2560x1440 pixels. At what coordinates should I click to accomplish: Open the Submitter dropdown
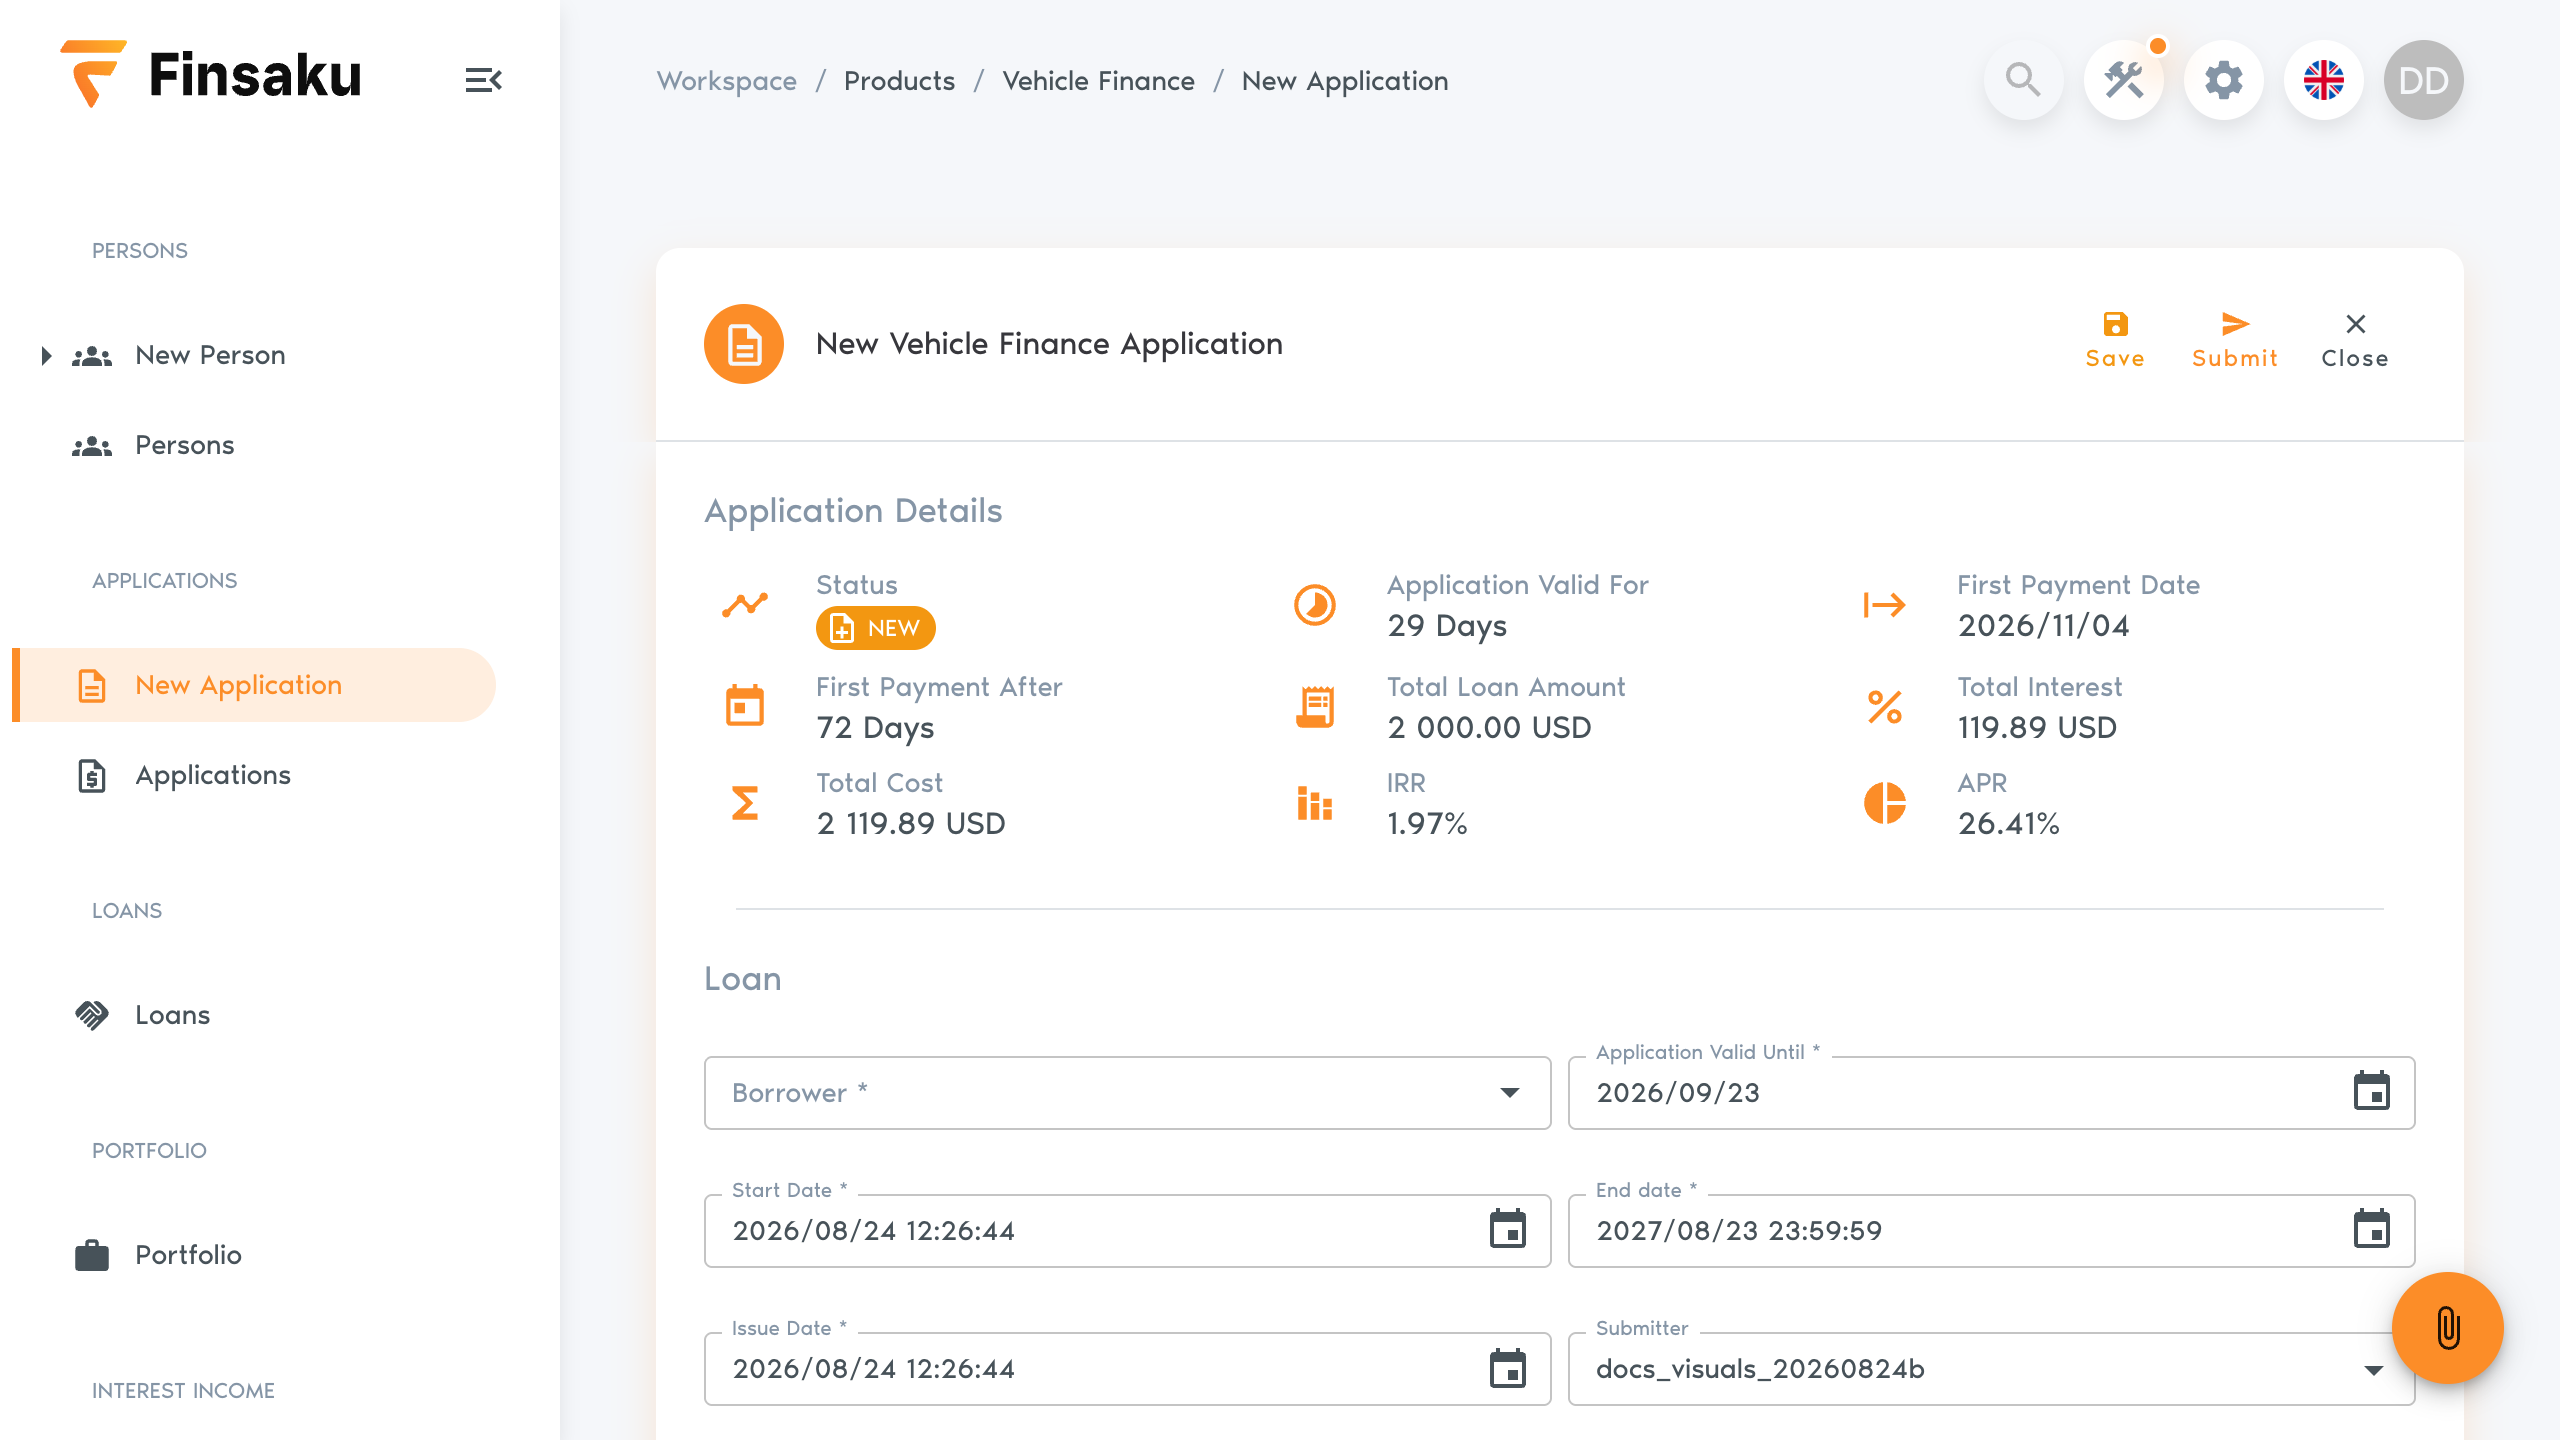[x=1991, y=1369]
